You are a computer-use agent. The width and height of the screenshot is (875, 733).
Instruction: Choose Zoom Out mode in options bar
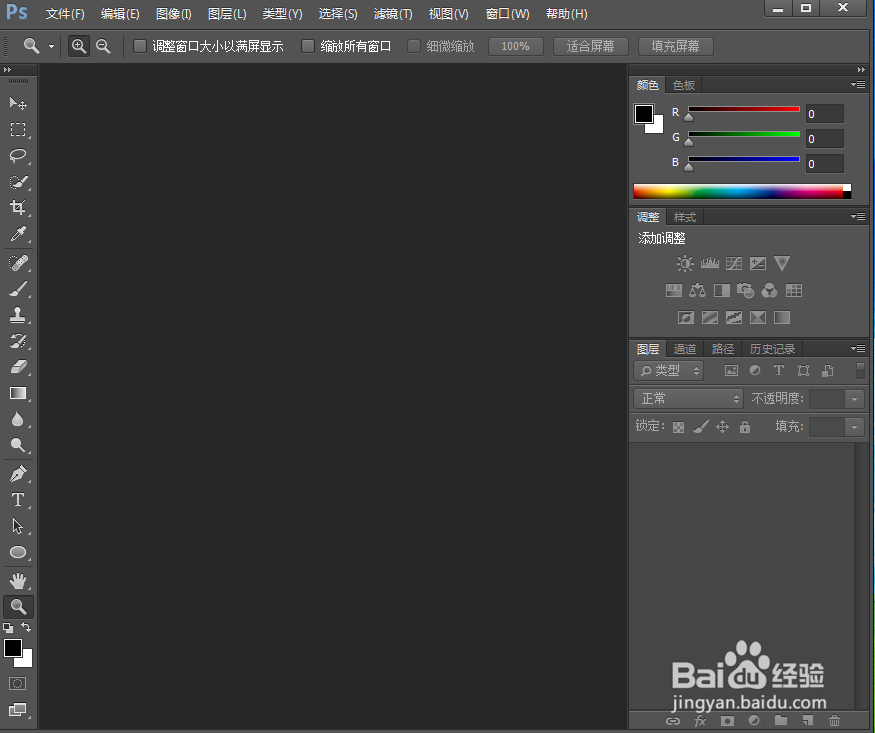103,46
